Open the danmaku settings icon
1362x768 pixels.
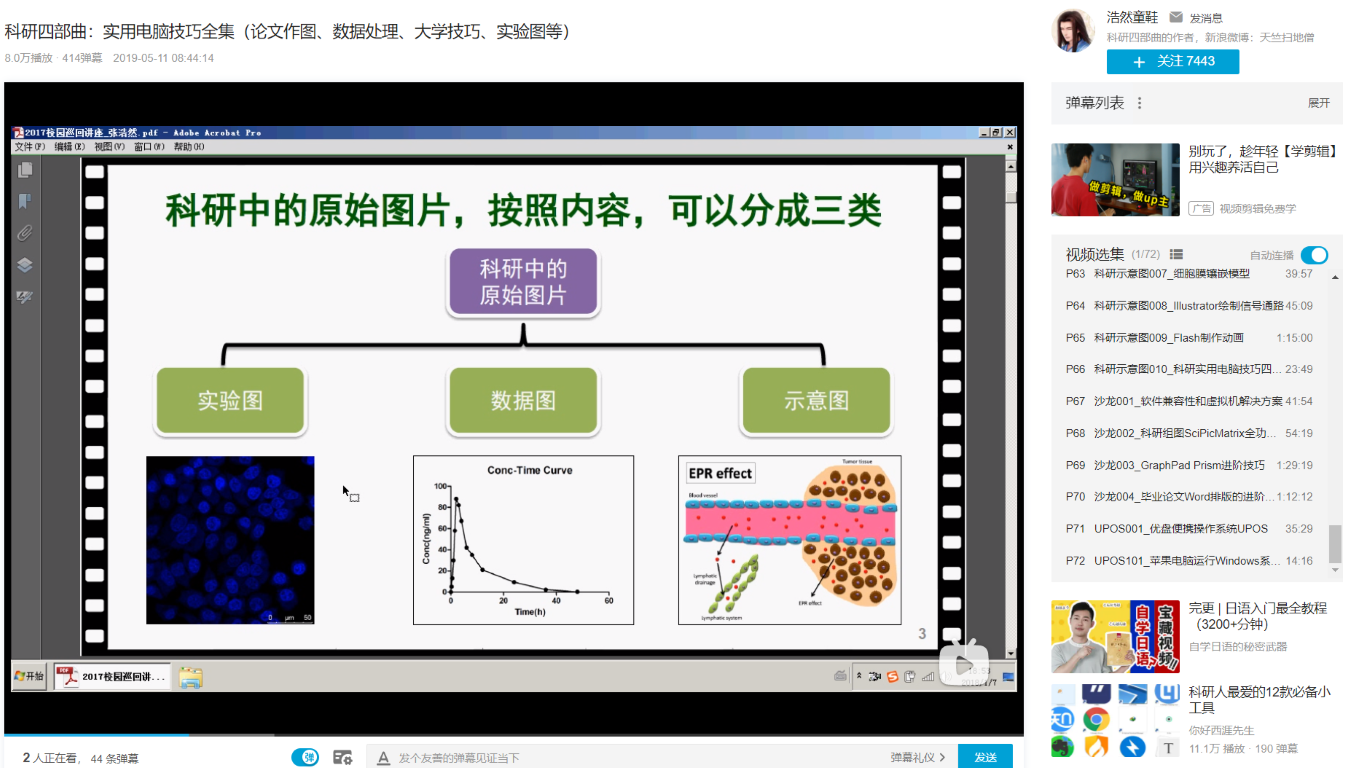tap(343, 757)
